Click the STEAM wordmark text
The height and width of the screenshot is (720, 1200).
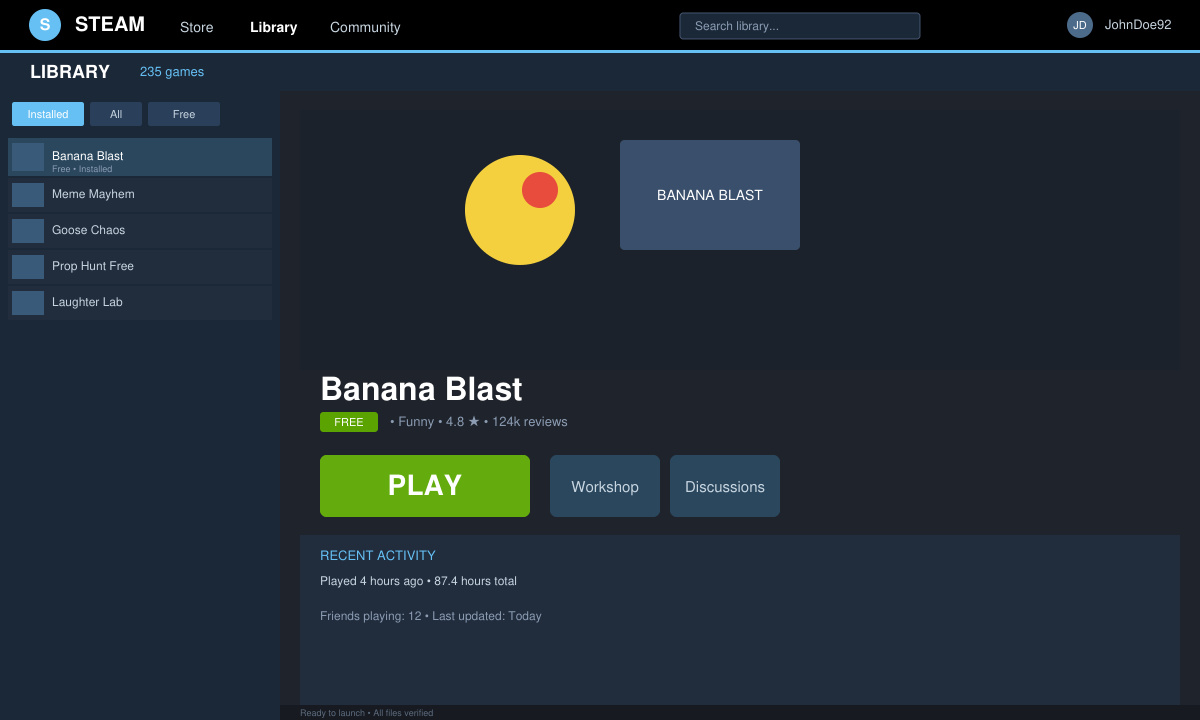110,25
